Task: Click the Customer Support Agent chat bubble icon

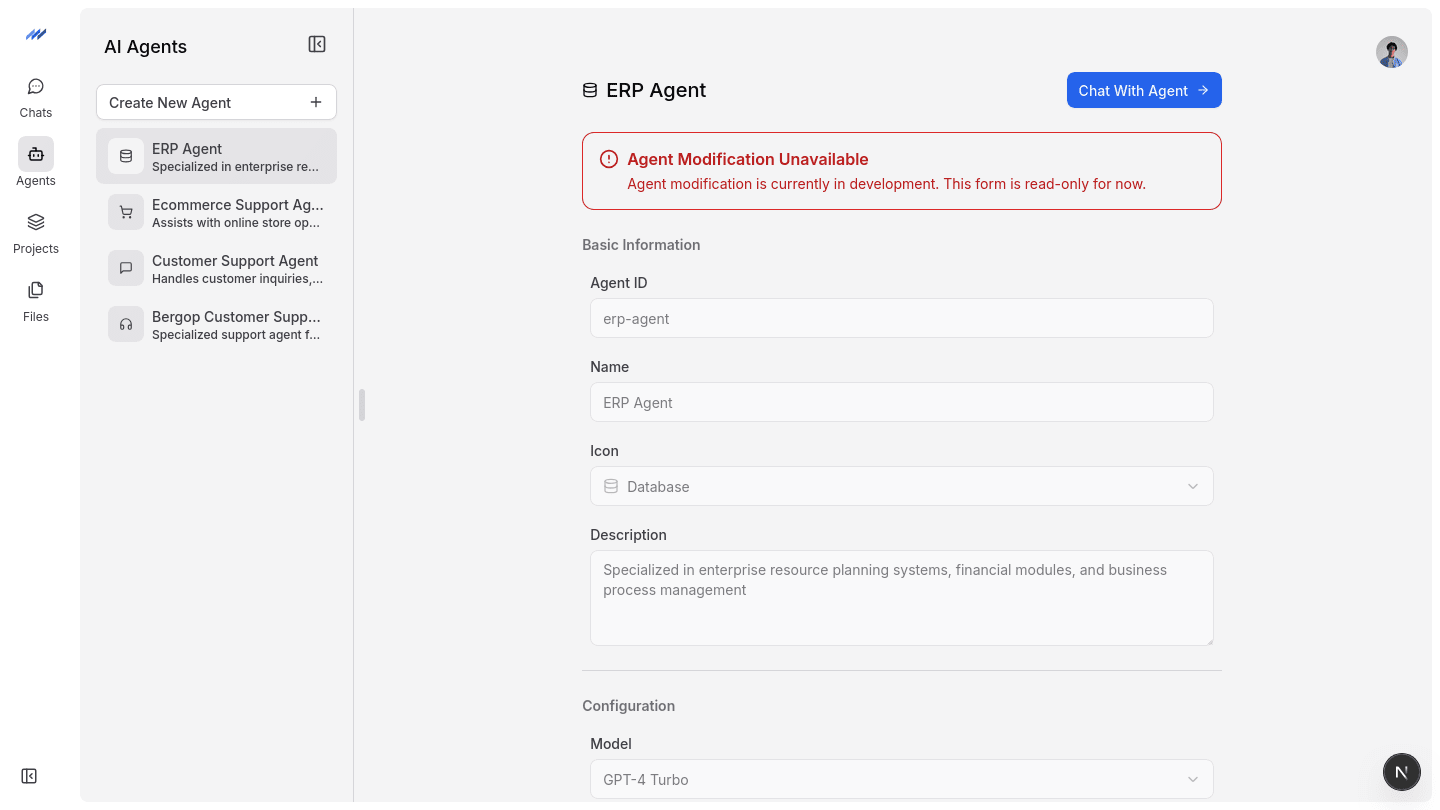Action: pos(126,268)
